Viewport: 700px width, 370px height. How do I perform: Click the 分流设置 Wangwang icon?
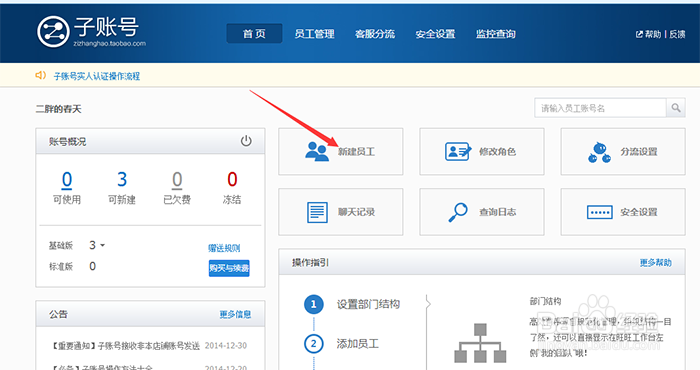coord(599,152)
